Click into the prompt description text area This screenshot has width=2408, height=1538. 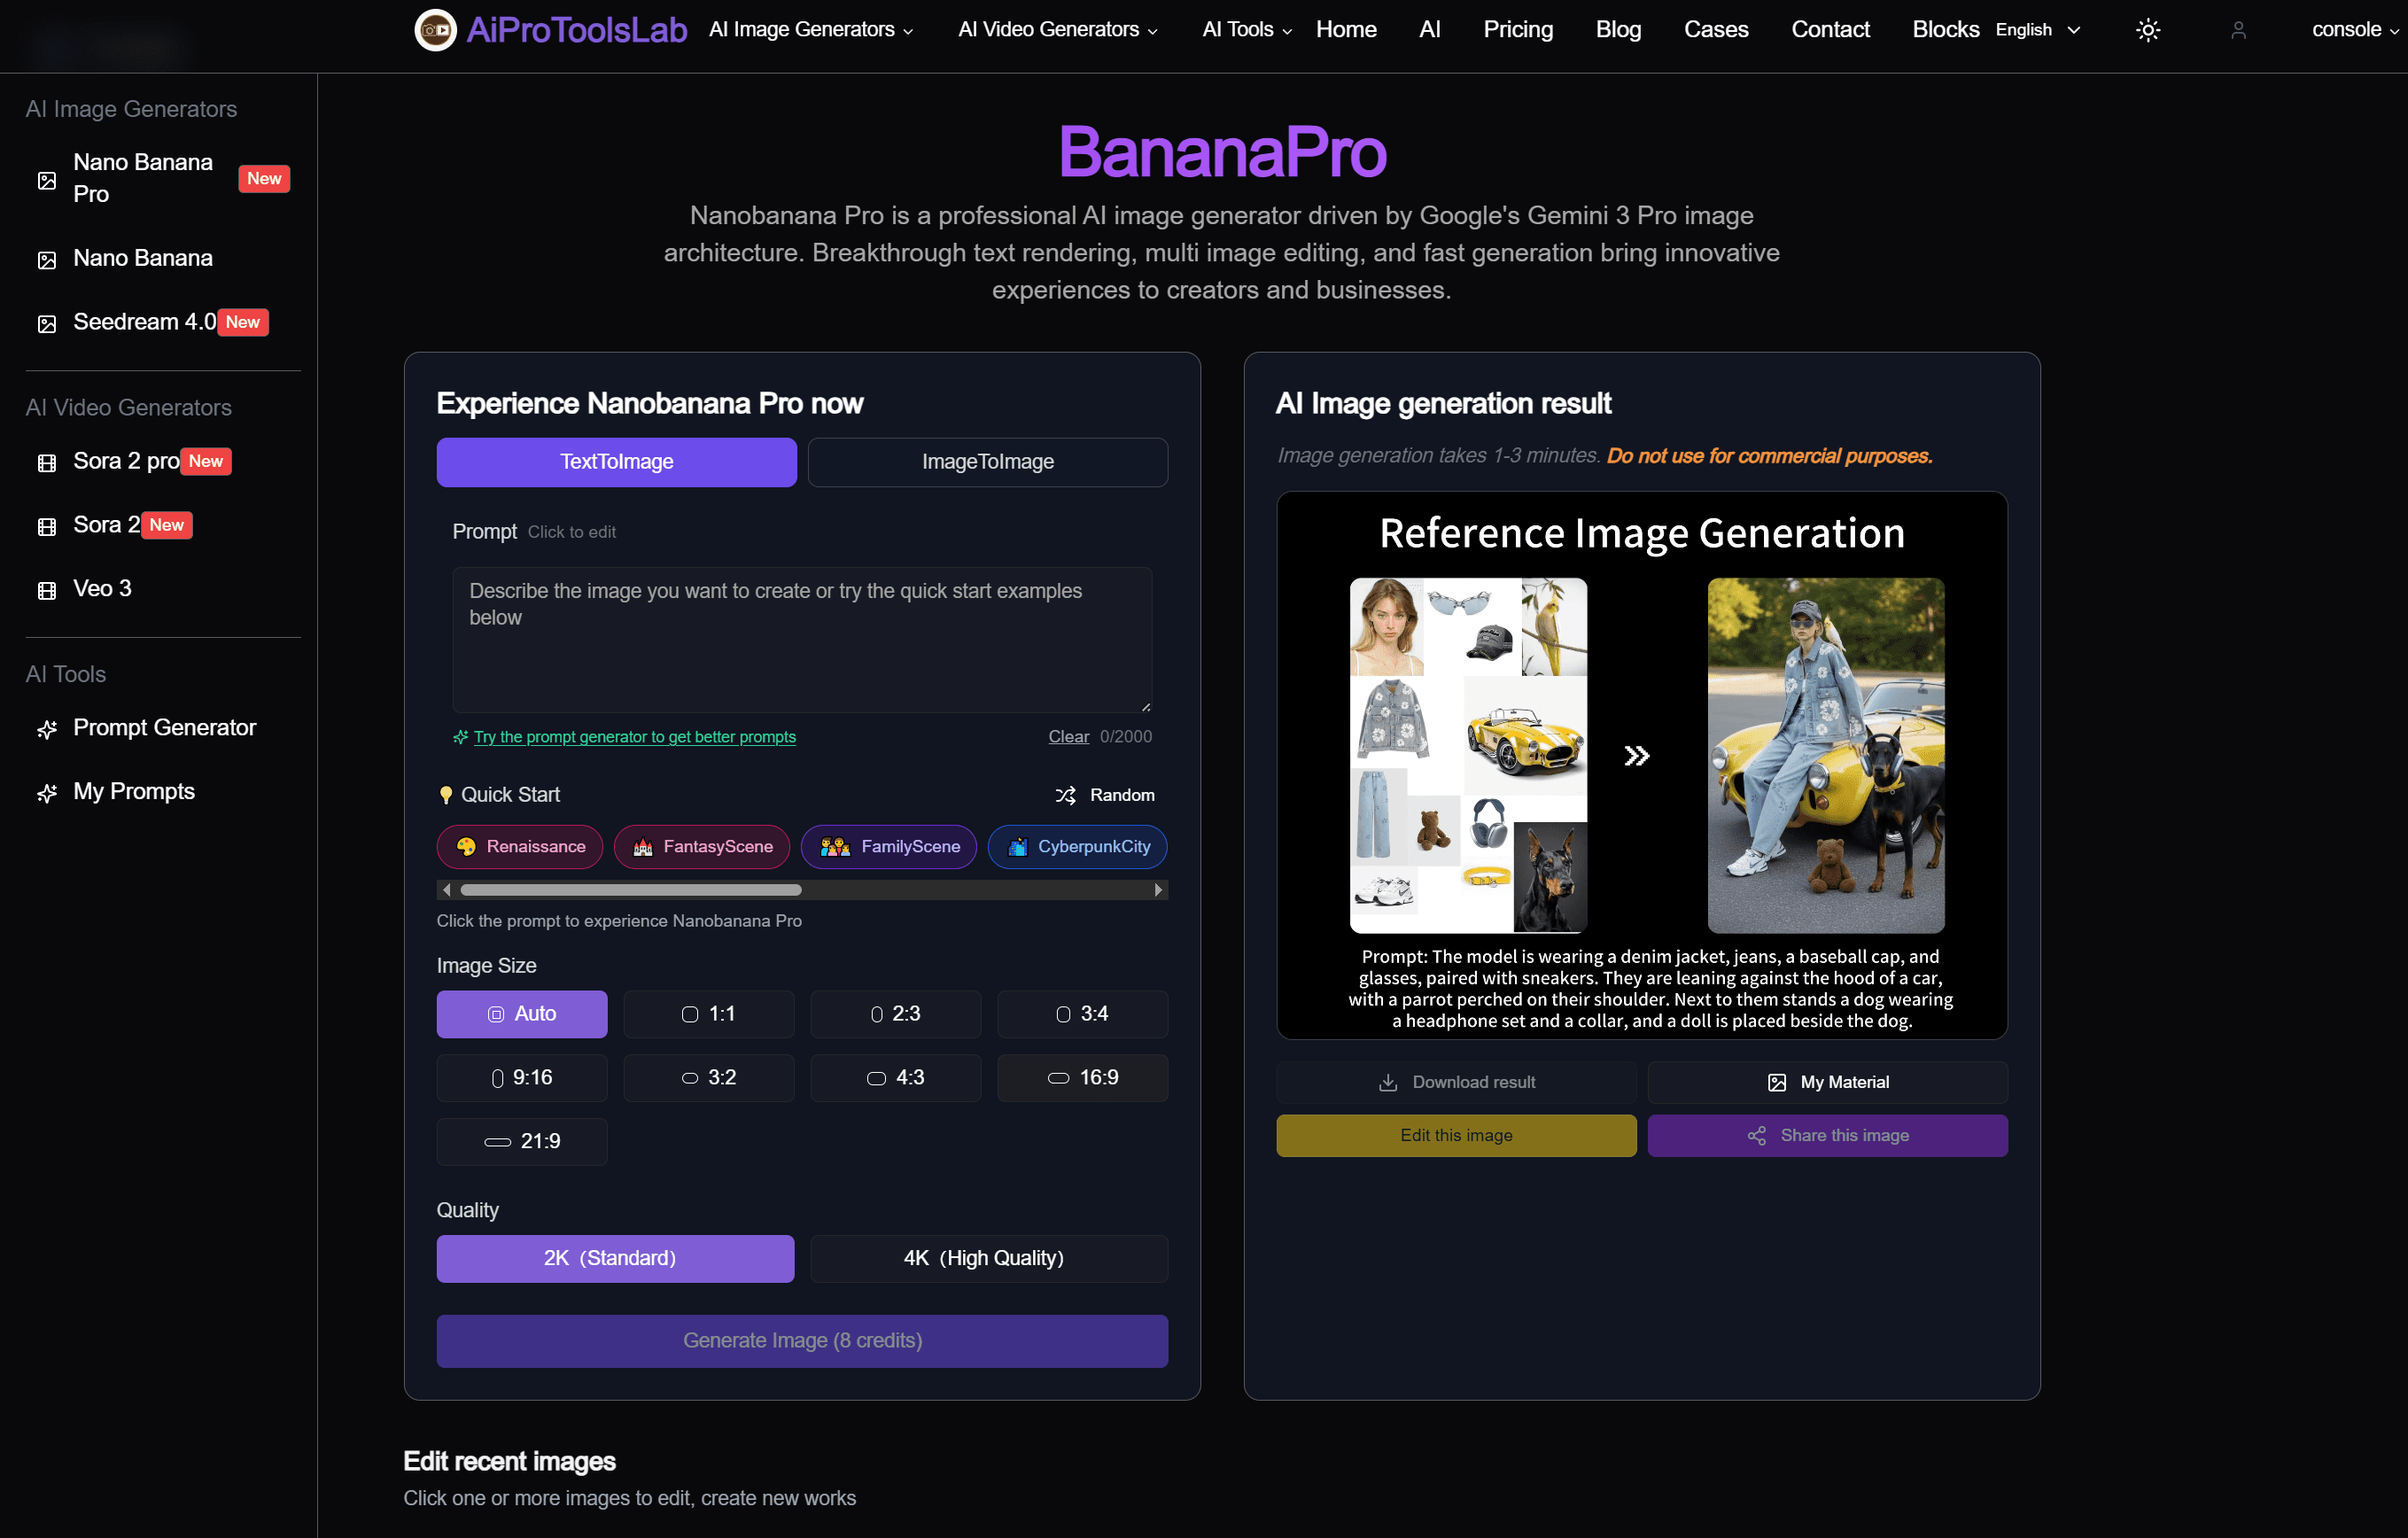(802, 640)
